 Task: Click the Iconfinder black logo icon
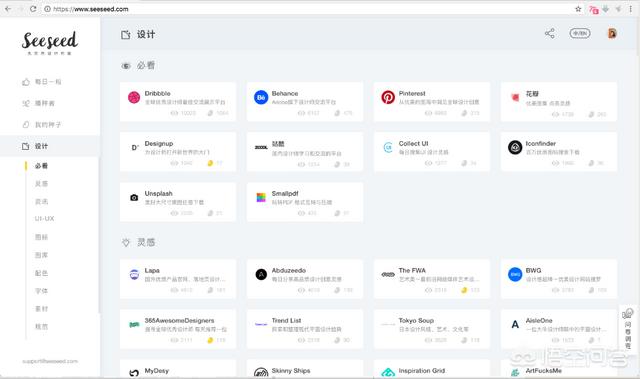[x=515, y=147]
